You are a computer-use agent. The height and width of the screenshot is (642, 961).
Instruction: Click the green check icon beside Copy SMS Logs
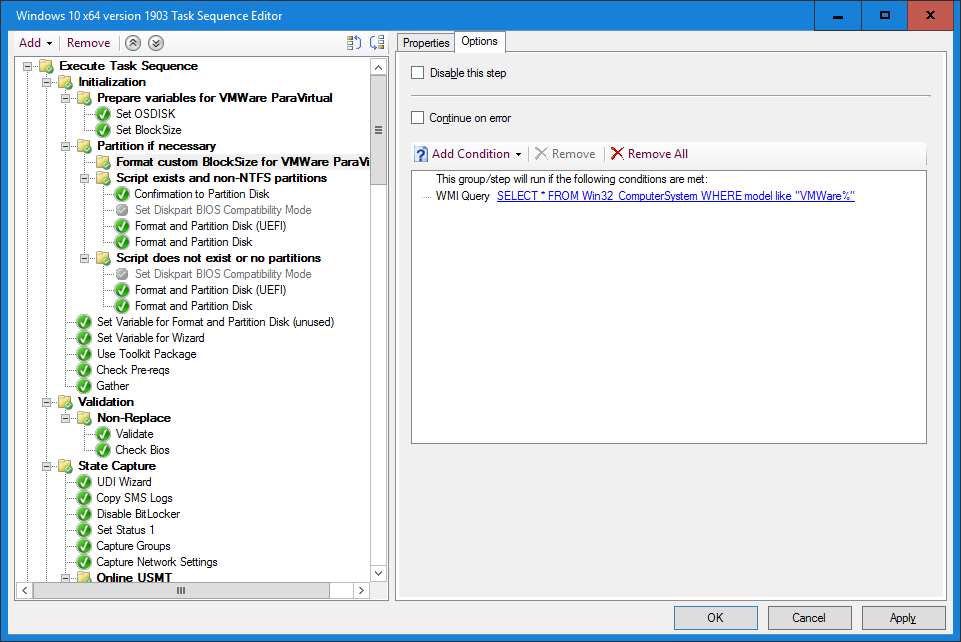click(x=84, y=498)
